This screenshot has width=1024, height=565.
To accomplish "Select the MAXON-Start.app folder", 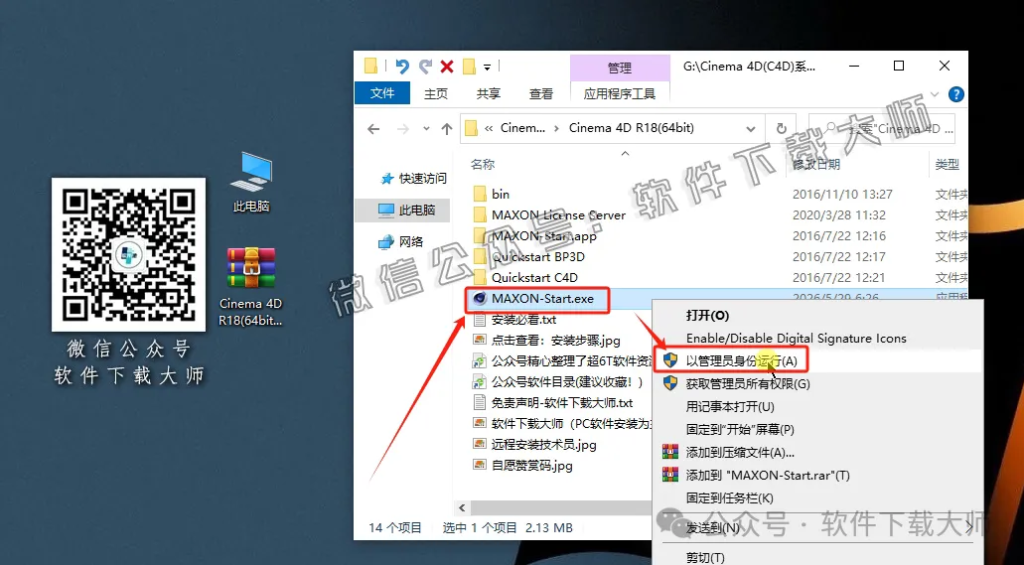I will tap(534, 236).
